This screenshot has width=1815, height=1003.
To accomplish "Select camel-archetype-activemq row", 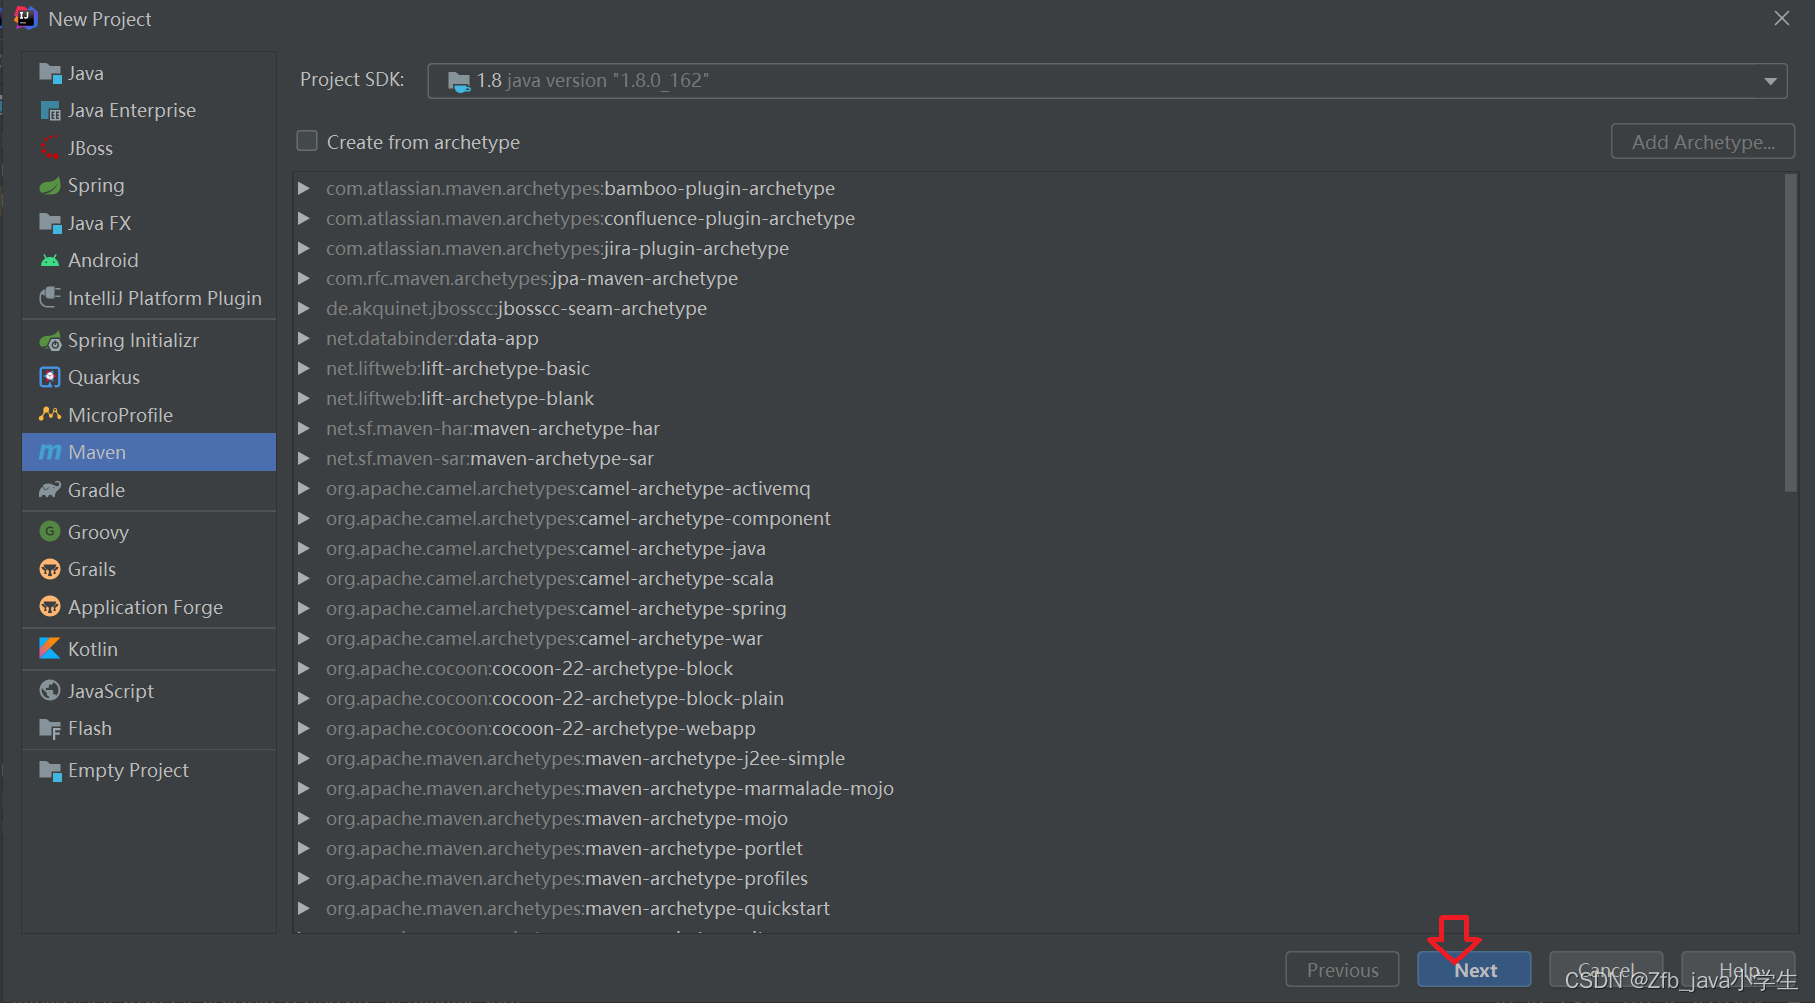I will tap(1038, 488).
